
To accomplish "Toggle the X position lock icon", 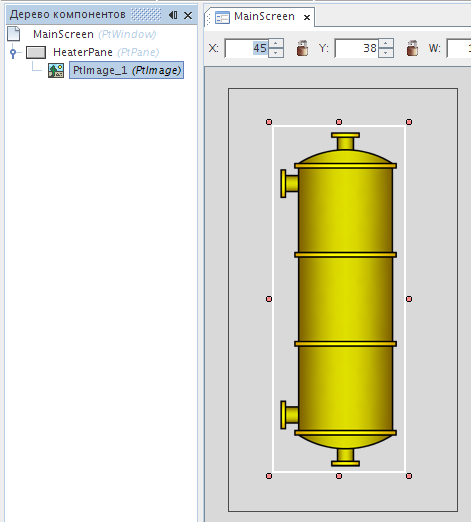I will point(302,48).
